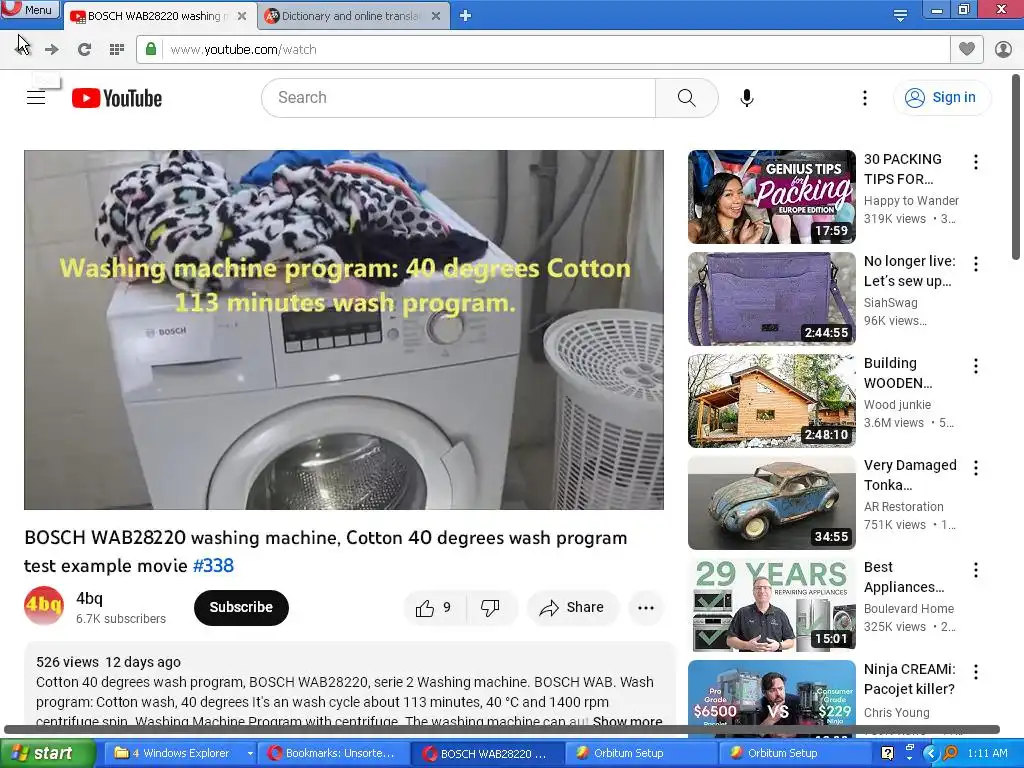This screenshot has height=768, width=1024.
Task: Open the tab list menu icon
Action: click(900, 15)
